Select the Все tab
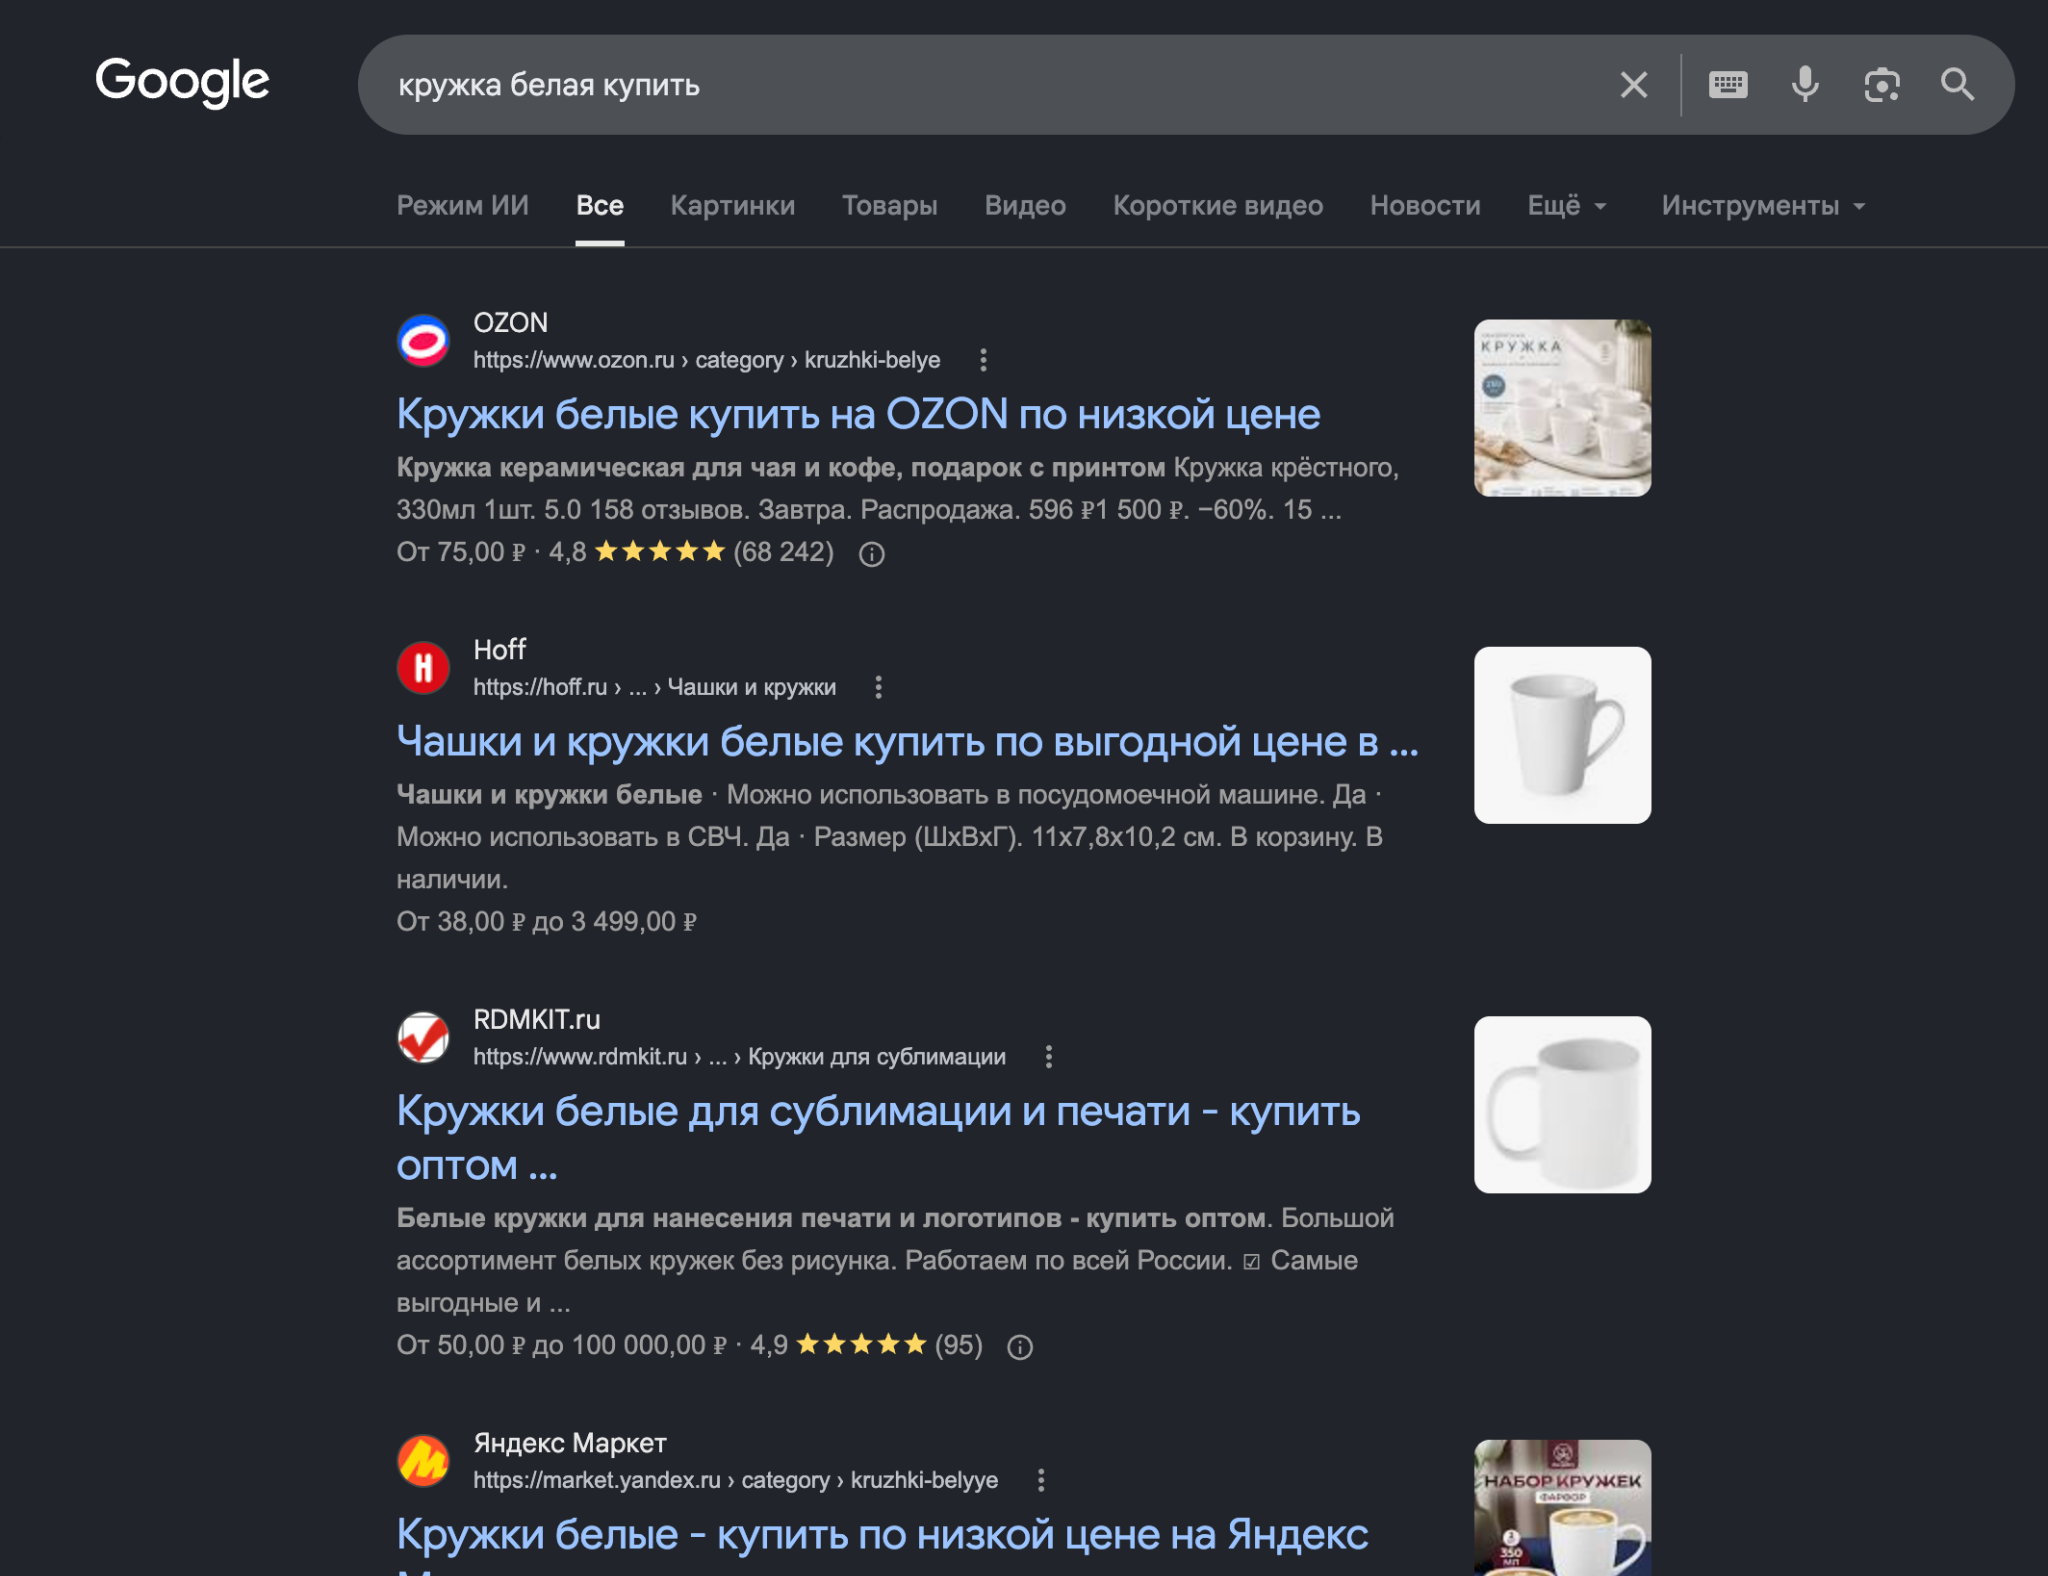The height and width of the screenshot is (1576, 2048). (600, 205)
